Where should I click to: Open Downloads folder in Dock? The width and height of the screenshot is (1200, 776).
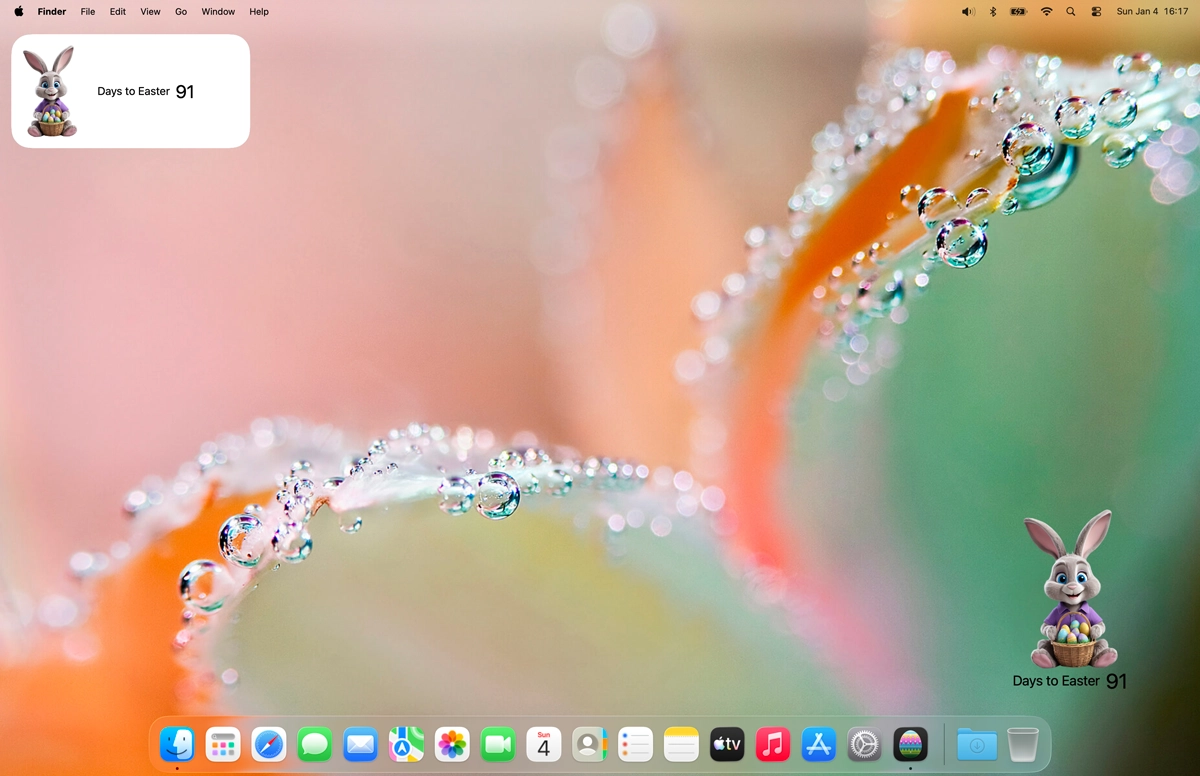click(977, 744)
